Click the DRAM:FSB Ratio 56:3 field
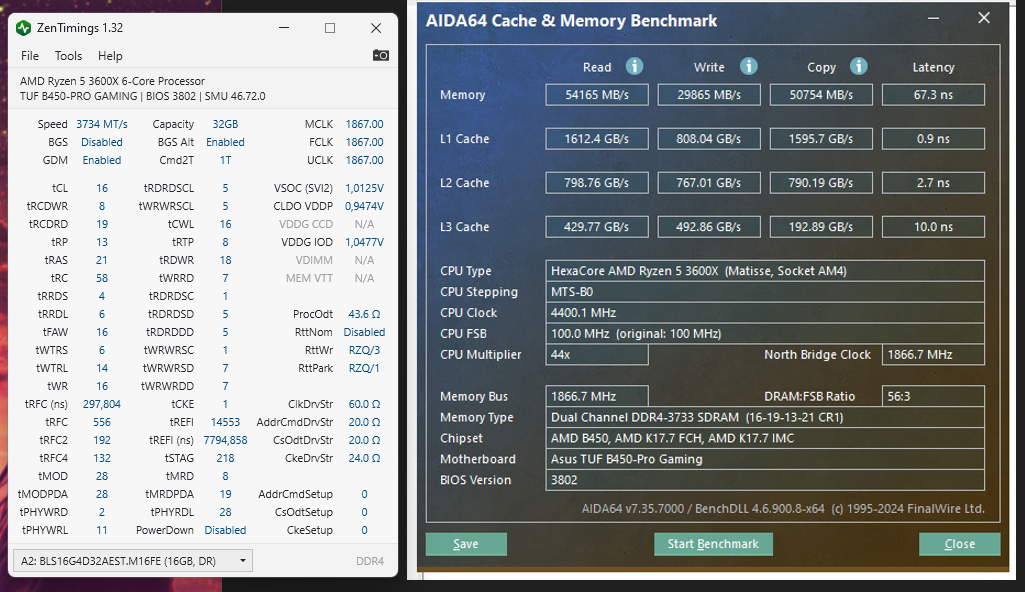Screen dimensions: 1025x592 tap(933, 396)
